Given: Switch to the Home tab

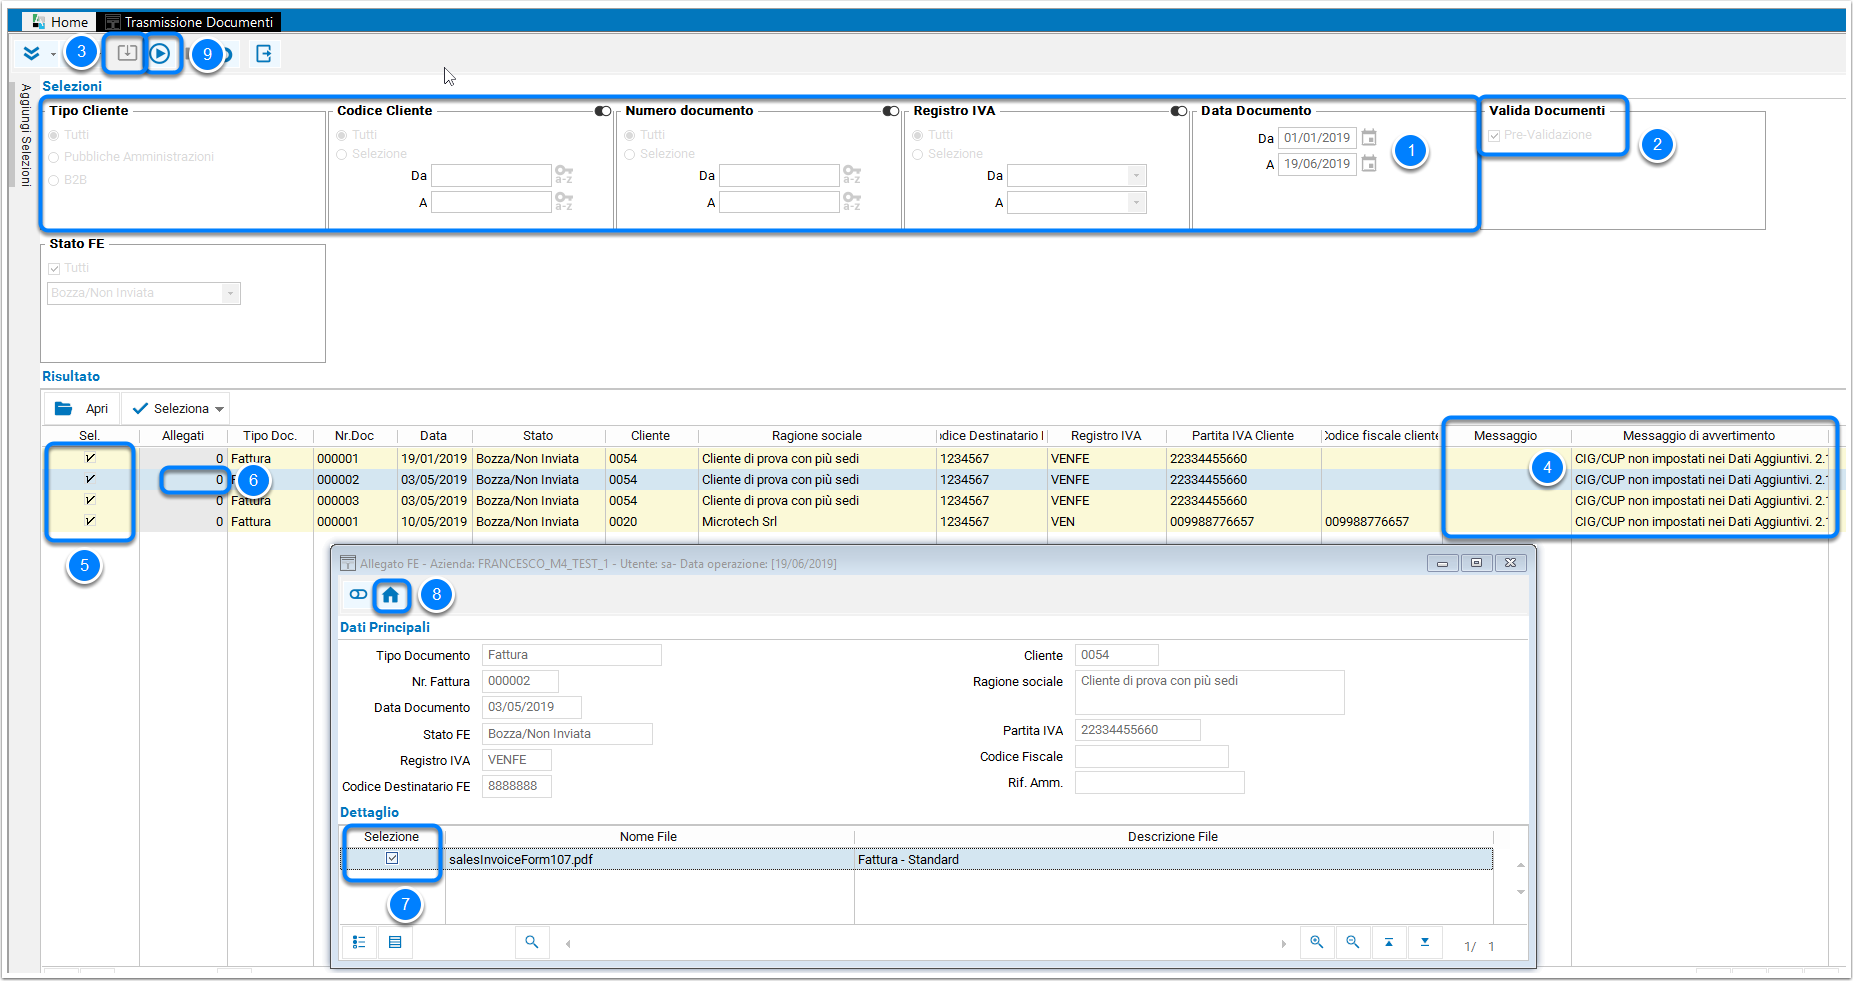Looking at the screenshot, I should [x=60, y=21].
